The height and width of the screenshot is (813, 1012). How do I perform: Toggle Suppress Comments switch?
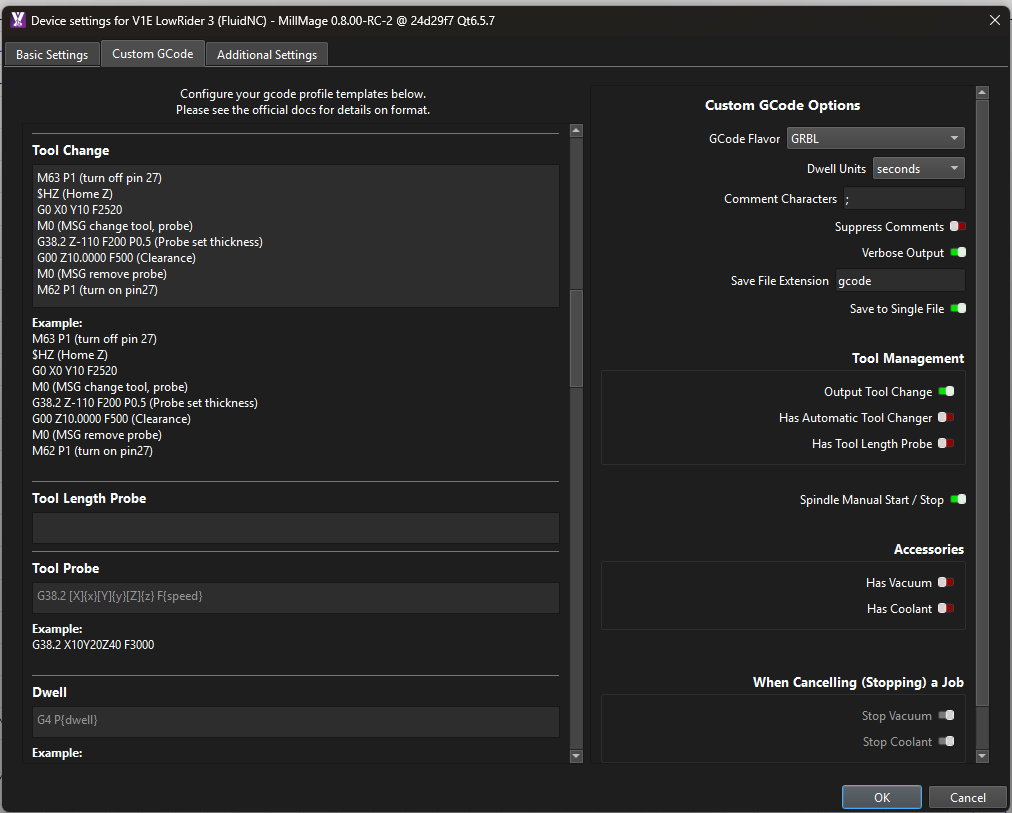point(957,227)
